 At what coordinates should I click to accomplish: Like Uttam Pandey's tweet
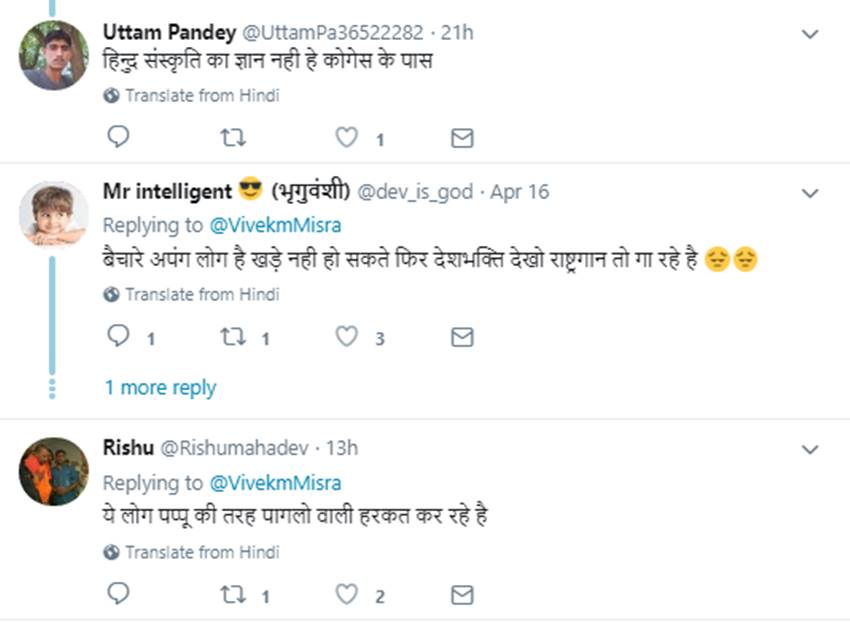click(346, 138)
